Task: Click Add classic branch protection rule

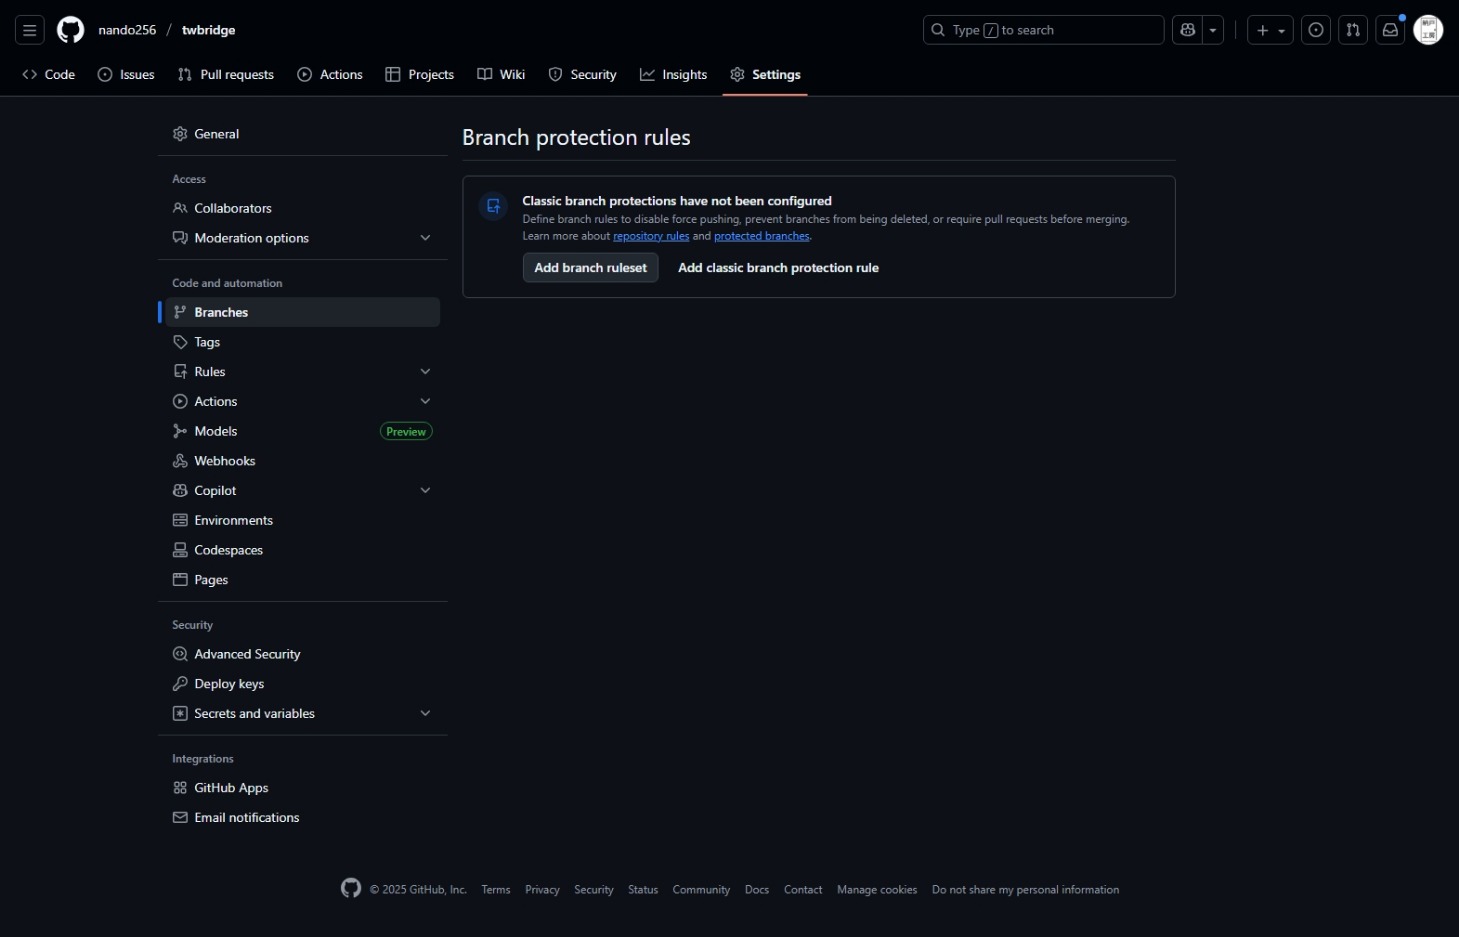Action: 778,268
